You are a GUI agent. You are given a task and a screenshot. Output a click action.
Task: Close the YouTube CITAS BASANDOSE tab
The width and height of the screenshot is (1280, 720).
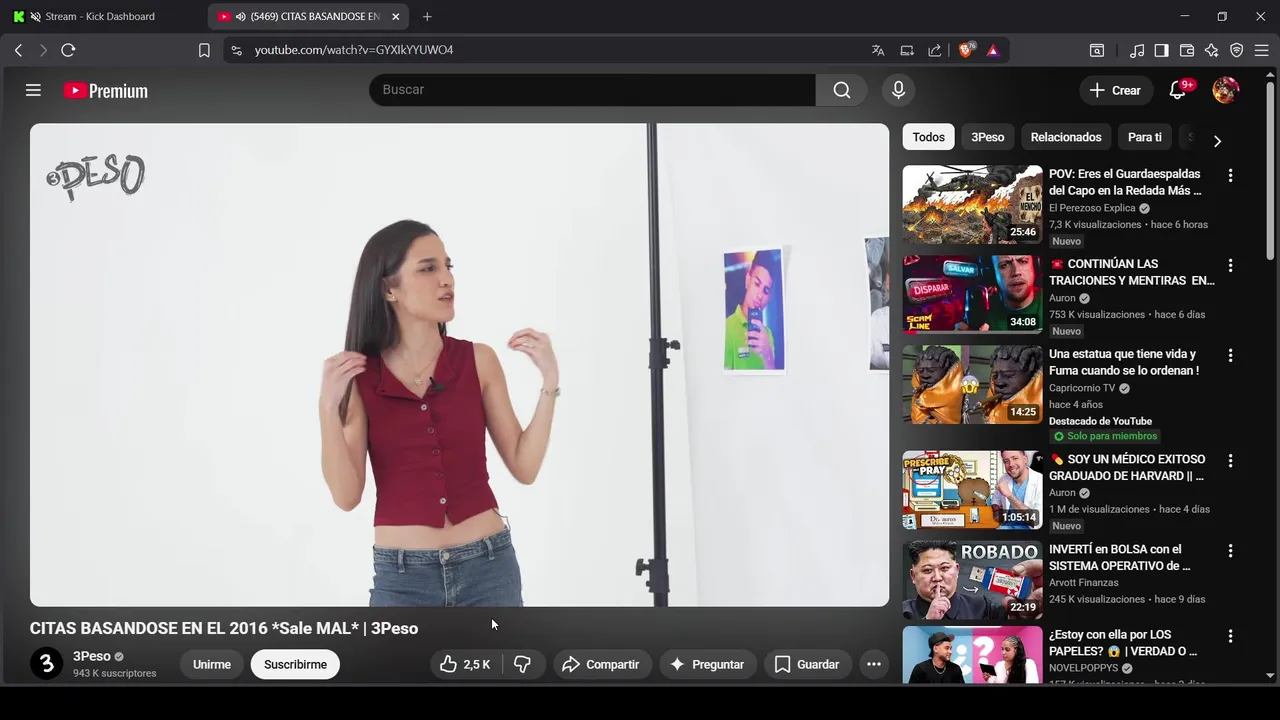(396, 17)
